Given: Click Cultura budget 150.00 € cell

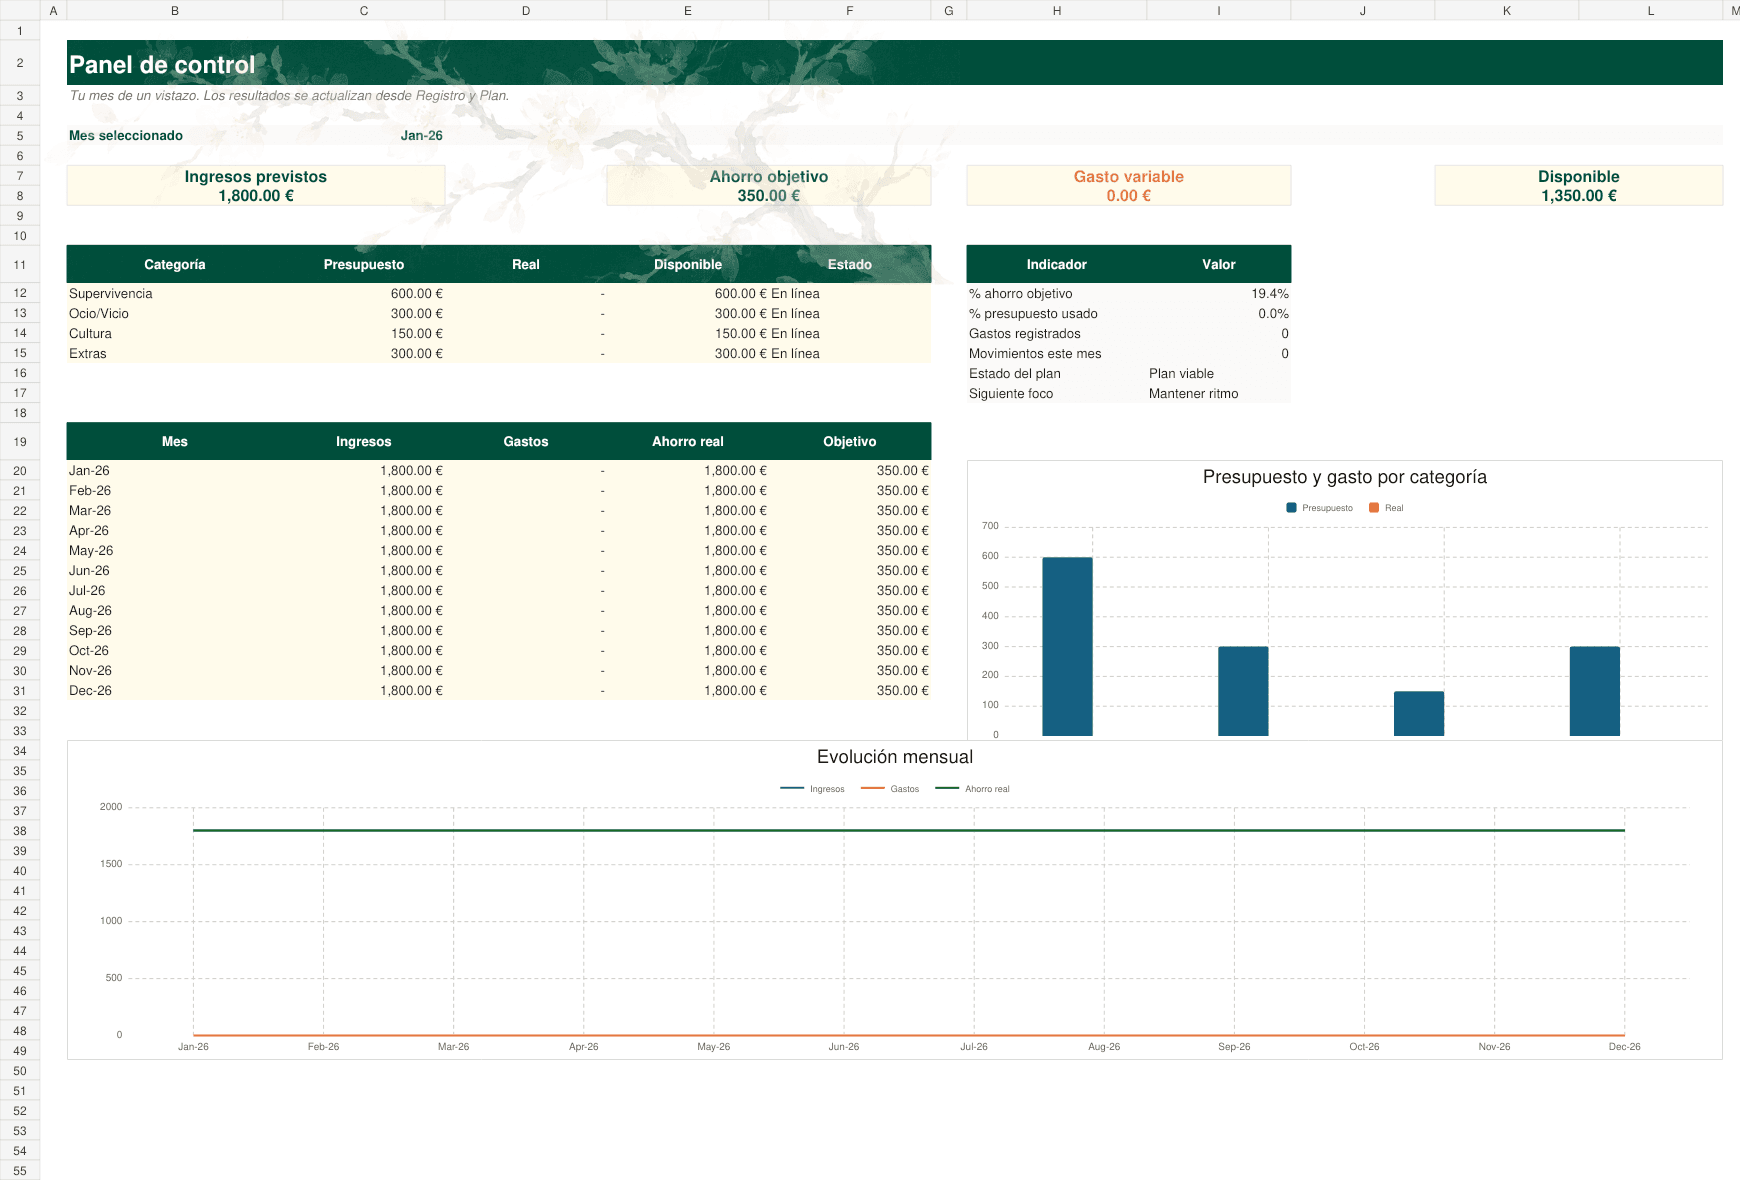Looking at the screenshot, I should pyautogui.click(x=364, y=334).
